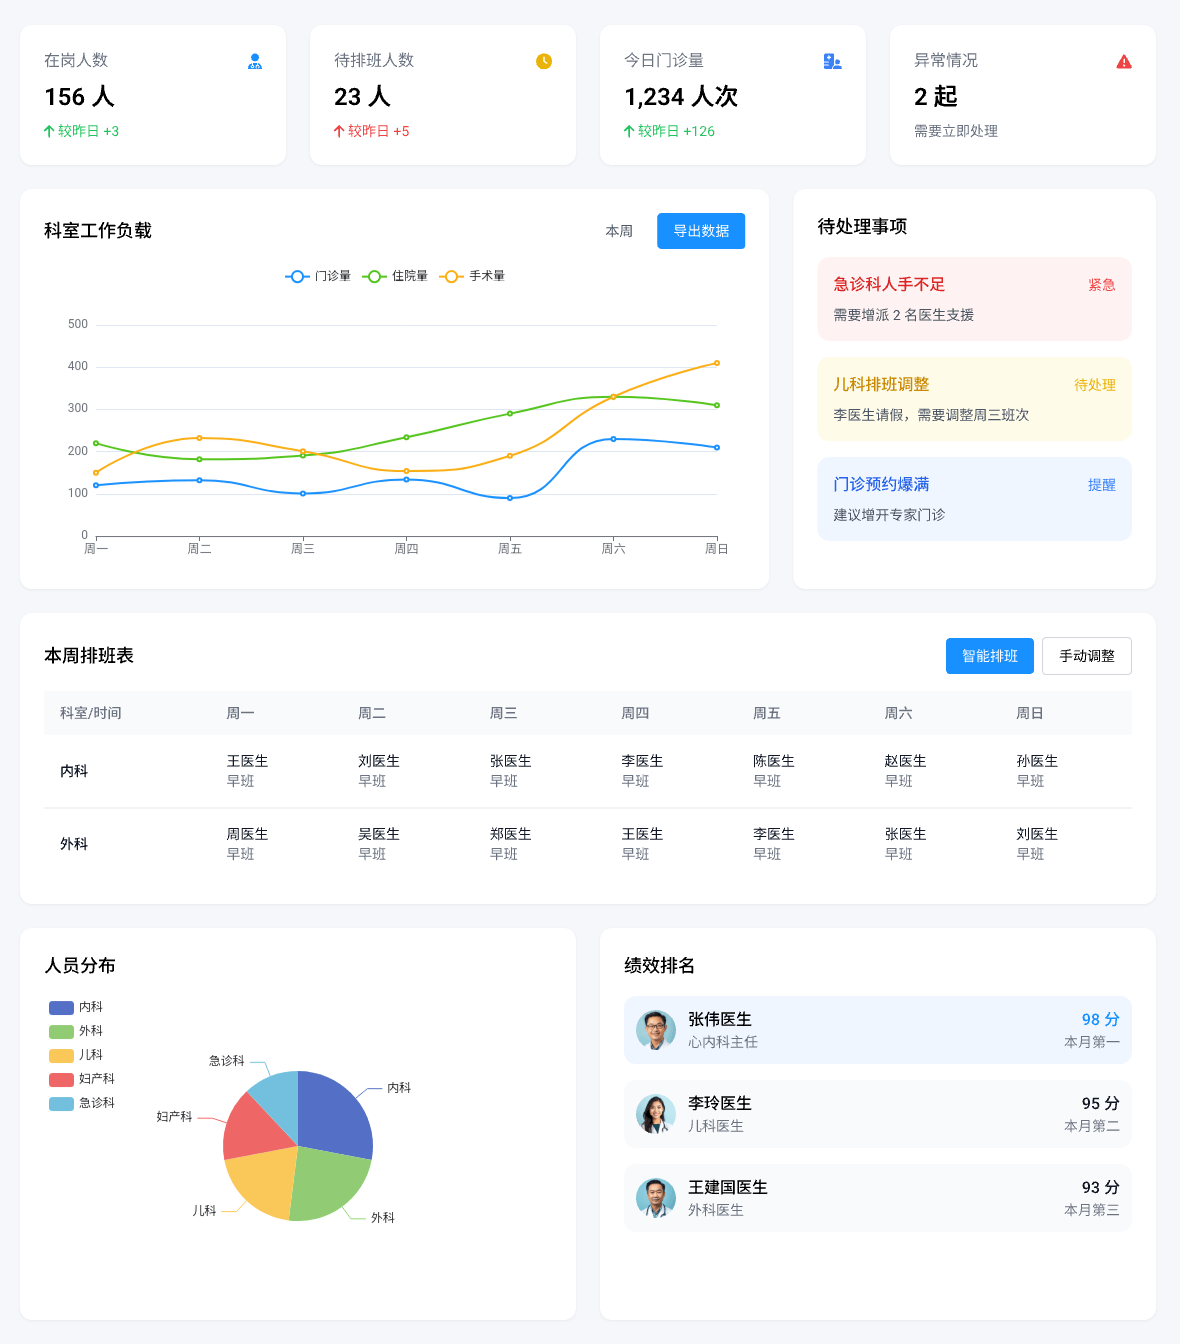
Task: Toggle 内科 in pie chart legend
Action: [x=76, y=1007]
